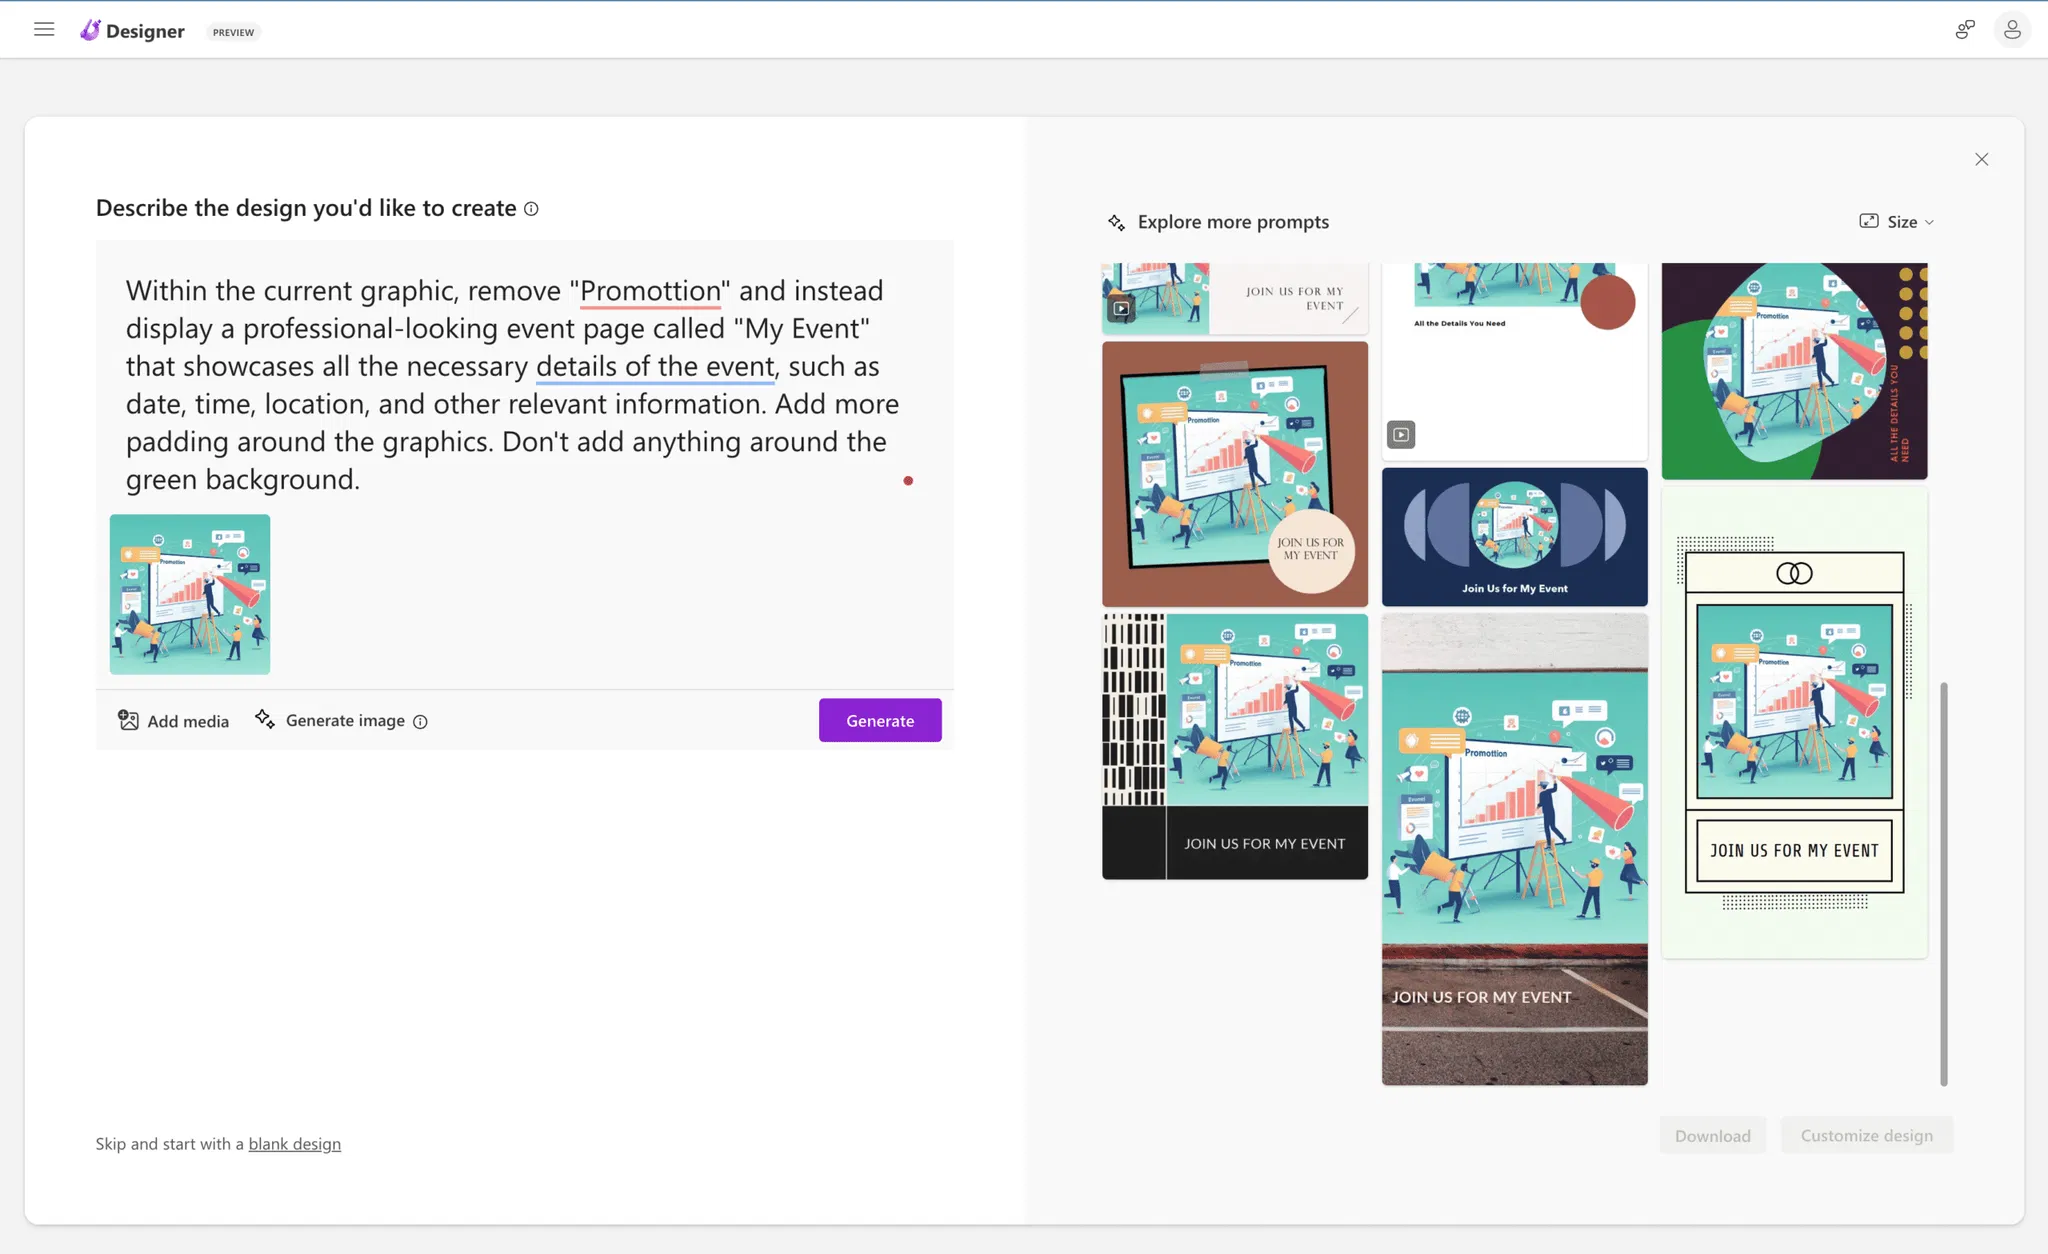Close the design creation dialog
This screenshot has height=1254, width=2048.
(1981, 159)
